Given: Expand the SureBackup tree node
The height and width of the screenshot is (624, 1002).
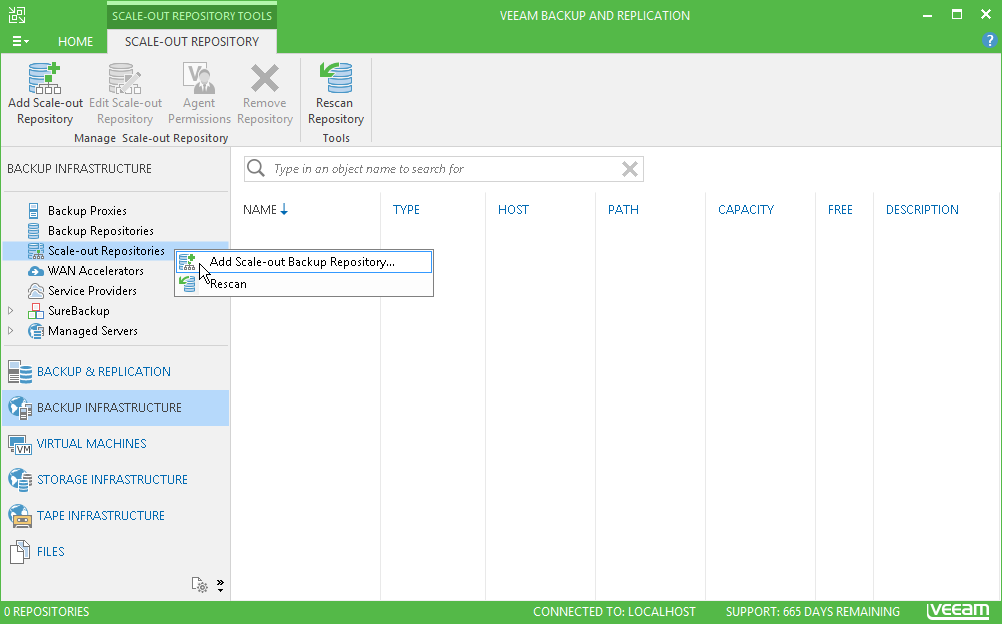Looking at the screenshot, I should pos(10,311).
